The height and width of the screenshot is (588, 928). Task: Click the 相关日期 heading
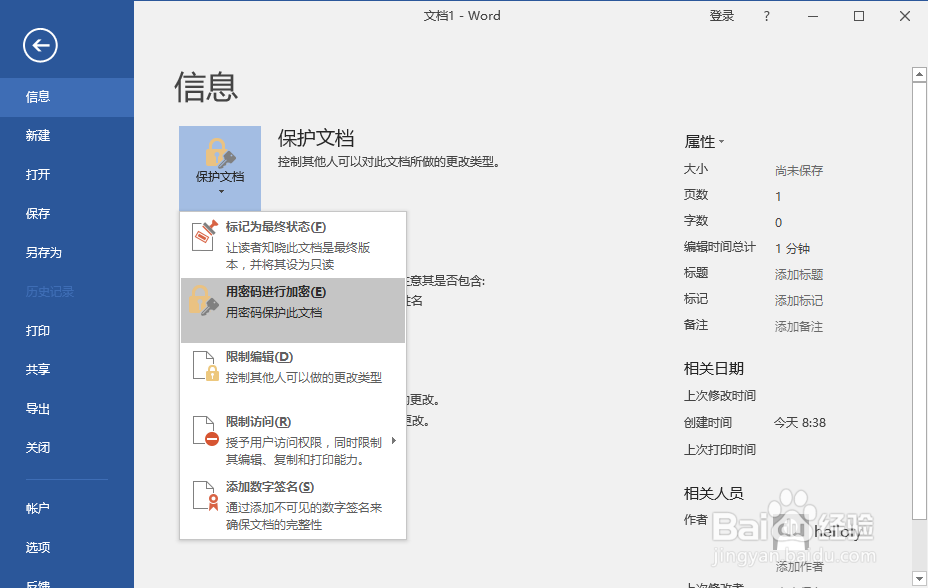click(714, 369)
